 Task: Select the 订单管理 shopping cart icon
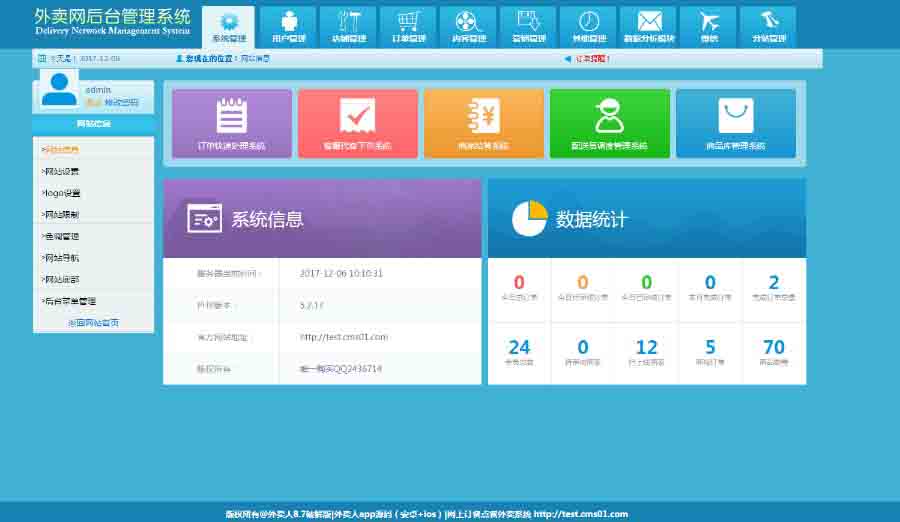408,26
